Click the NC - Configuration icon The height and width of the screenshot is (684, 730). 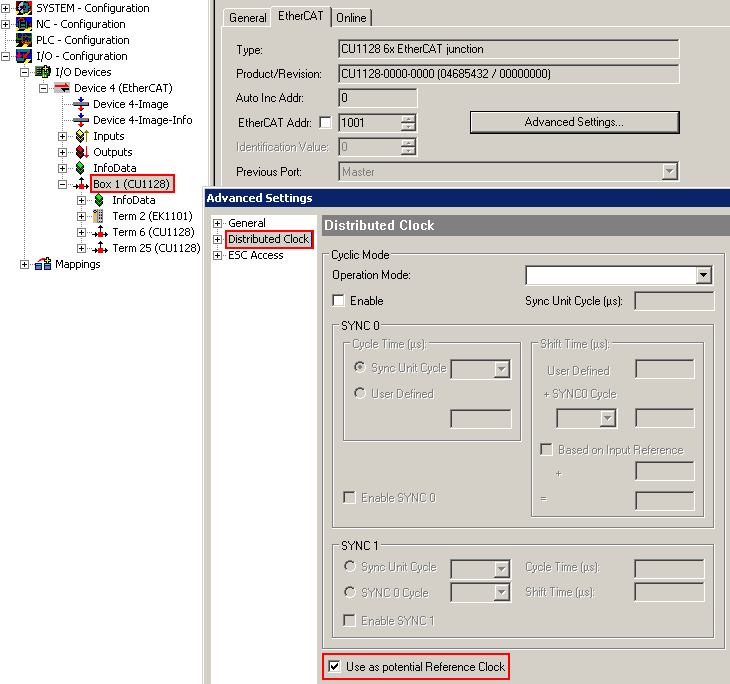pos(24,24)
